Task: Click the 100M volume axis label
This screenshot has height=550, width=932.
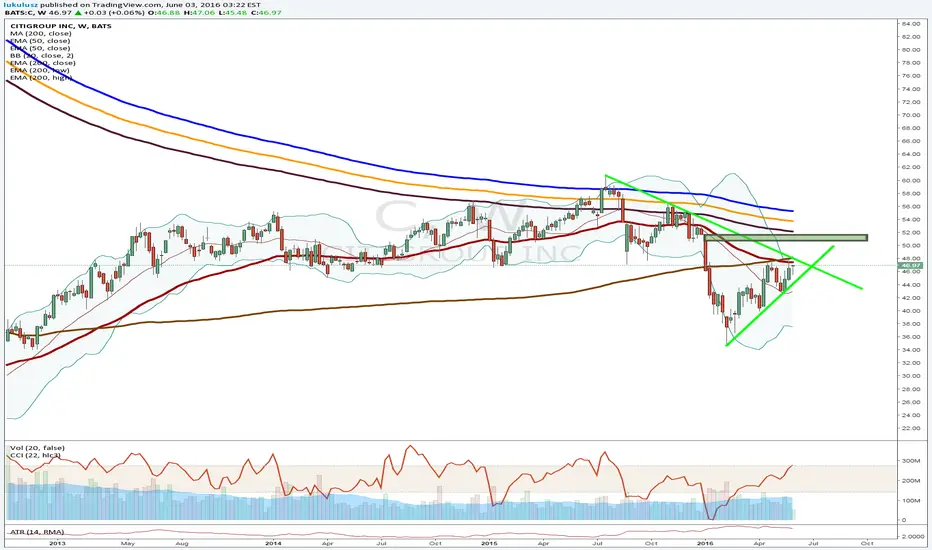Action: tap(912, 501)
